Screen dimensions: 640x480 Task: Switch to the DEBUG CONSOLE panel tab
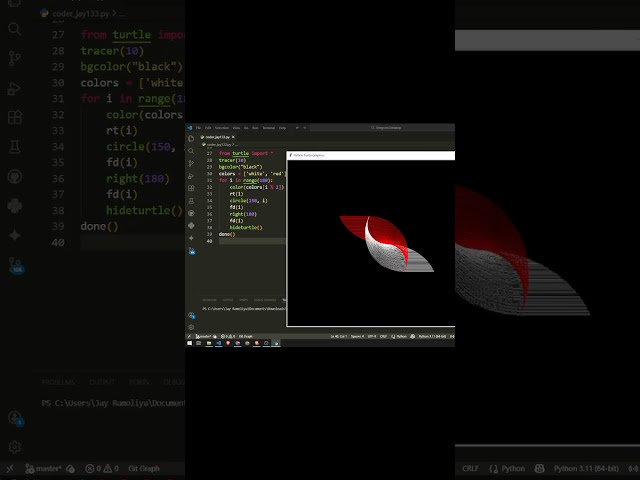coord(265,300)
